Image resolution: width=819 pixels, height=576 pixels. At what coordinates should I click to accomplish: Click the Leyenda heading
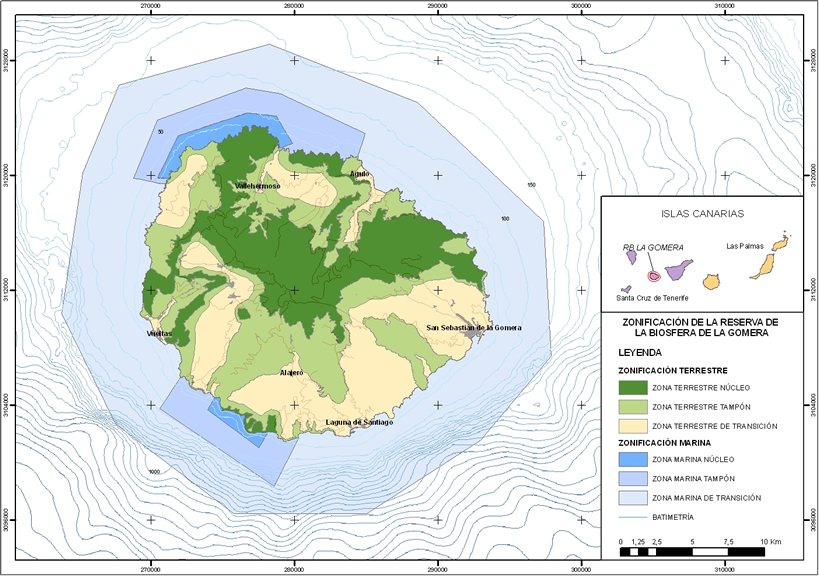click(641, 352)
